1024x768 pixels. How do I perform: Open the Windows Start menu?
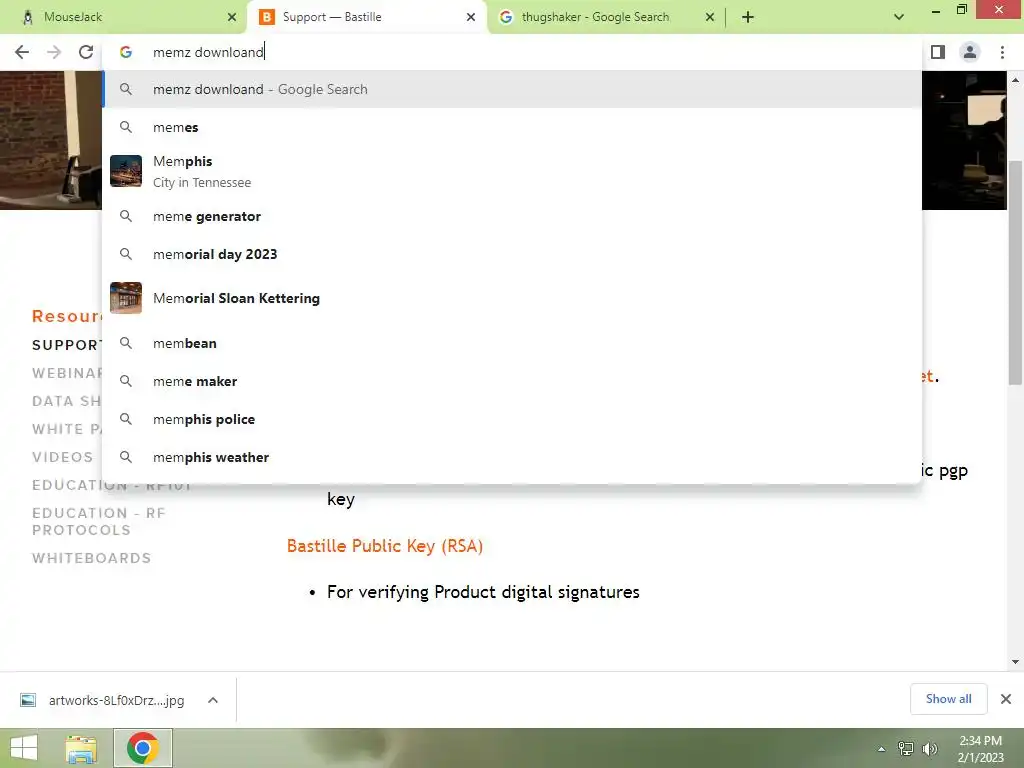point(24,748)
